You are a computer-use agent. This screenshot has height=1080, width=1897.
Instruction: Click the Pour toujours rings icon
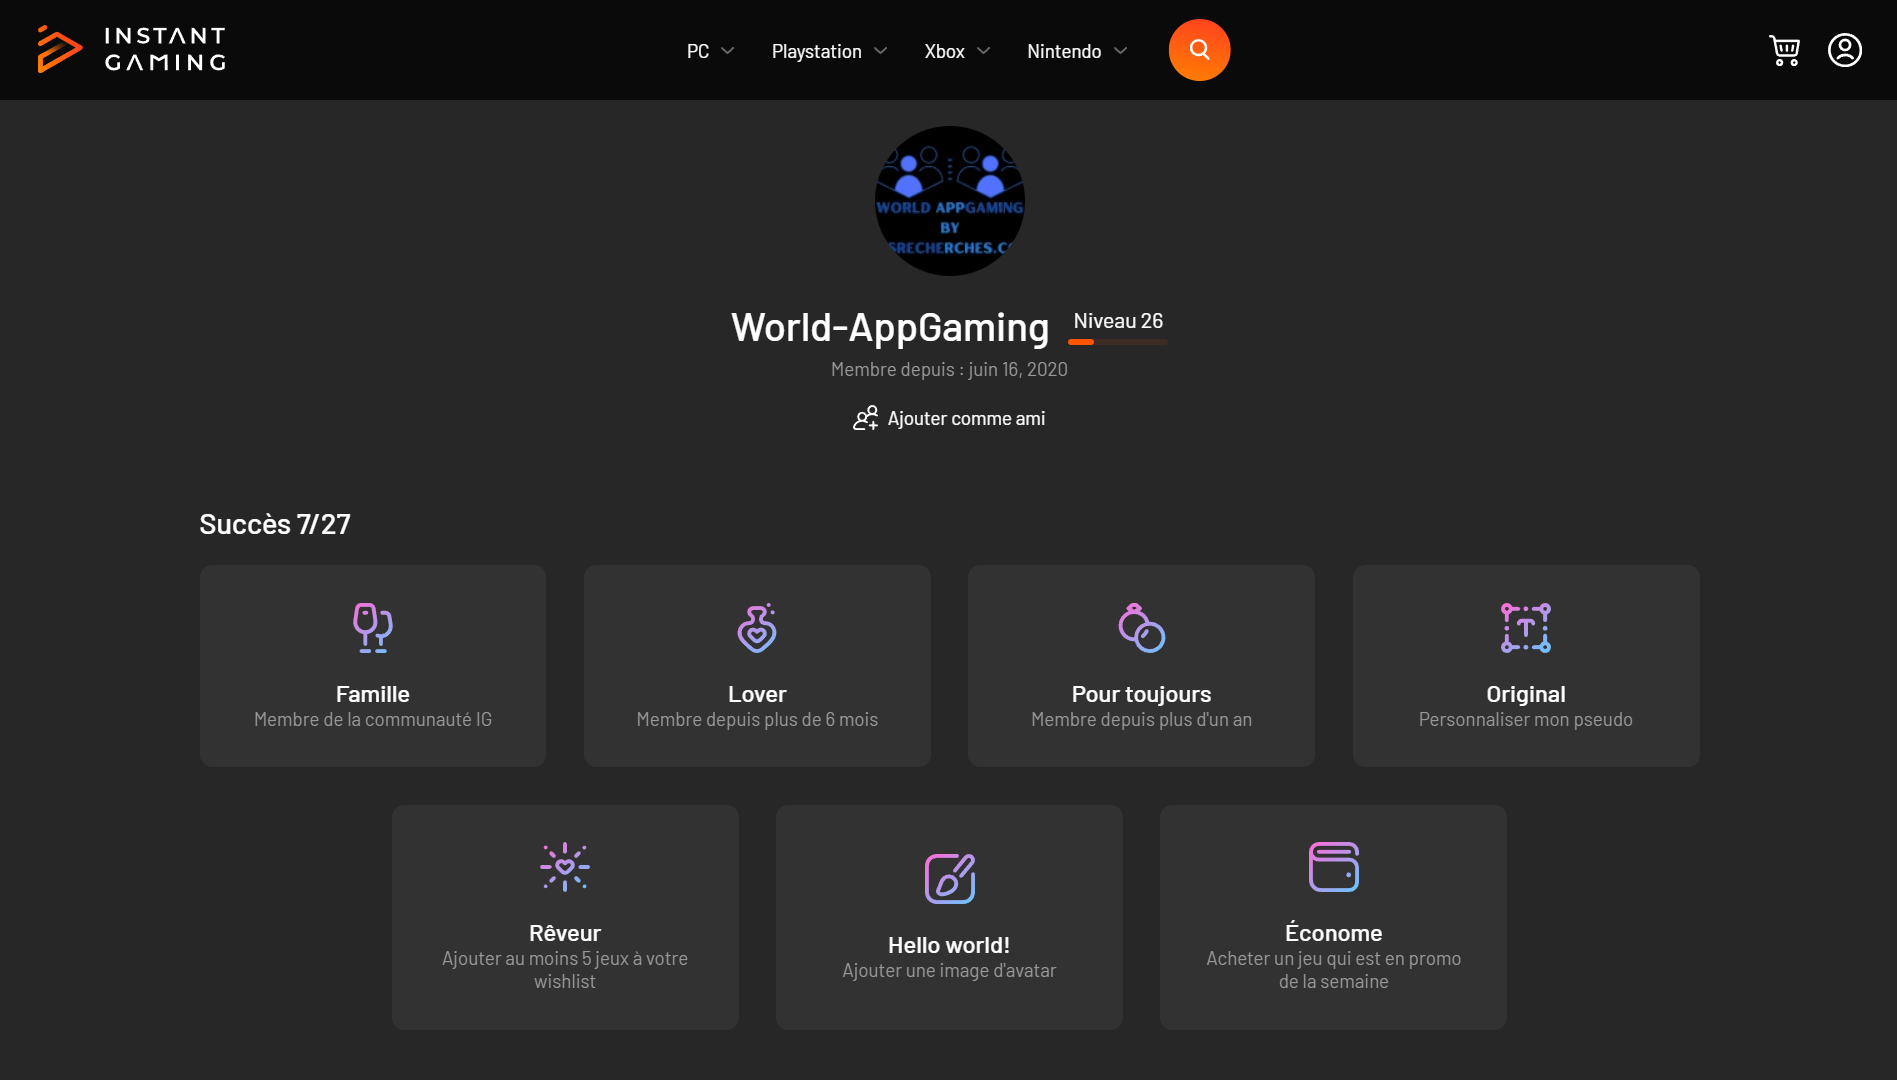tap(1141, 628)
